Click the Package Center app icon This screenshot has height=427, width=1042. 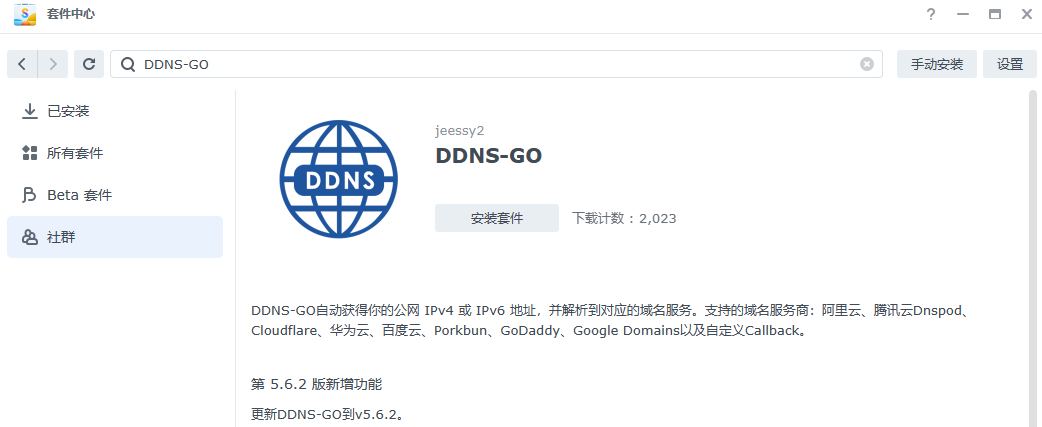(25, 14)
